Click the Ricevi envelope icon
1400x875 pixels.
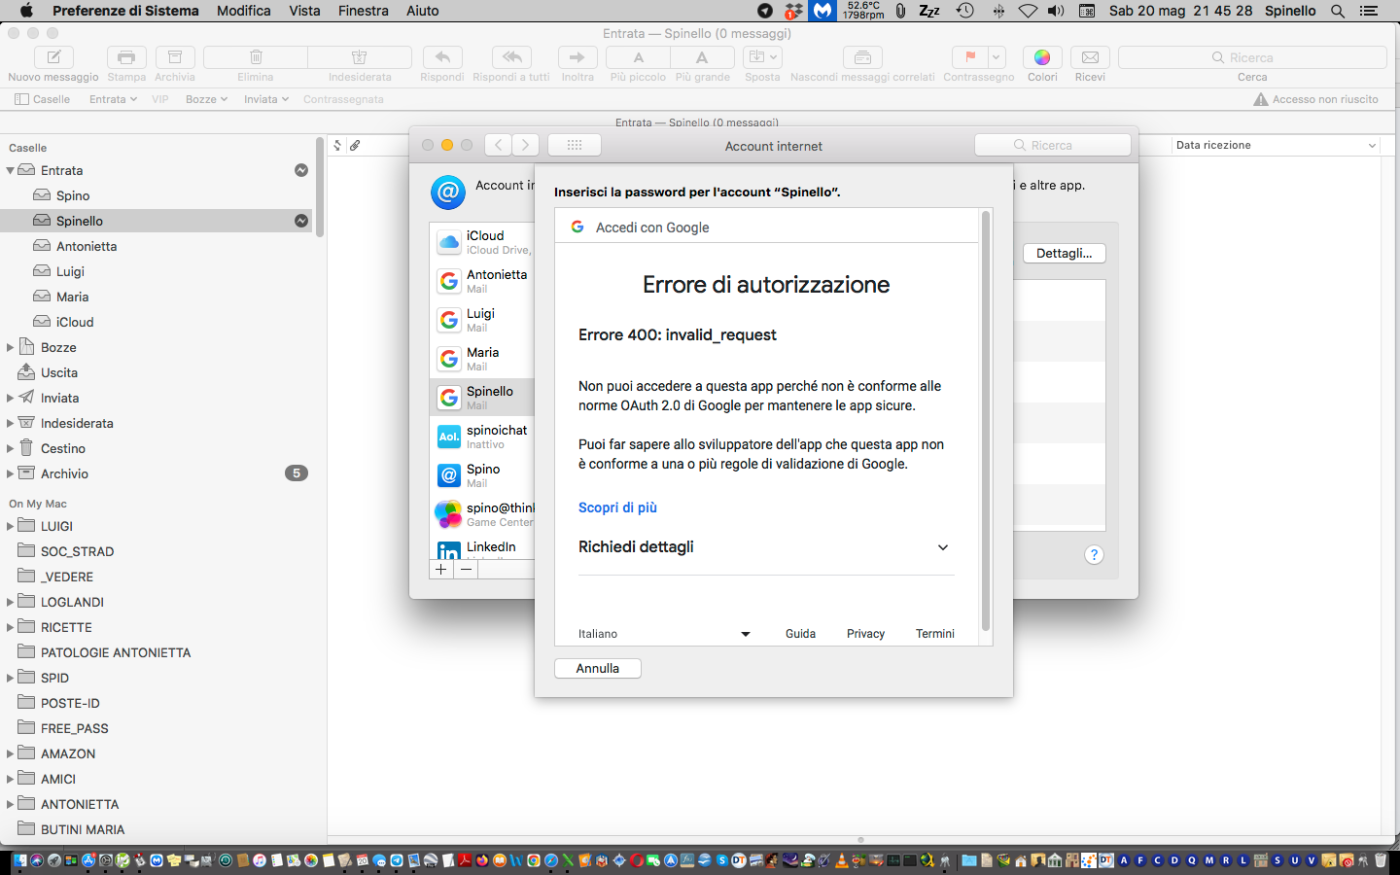pyautogui.click(x=1090, y=57)
